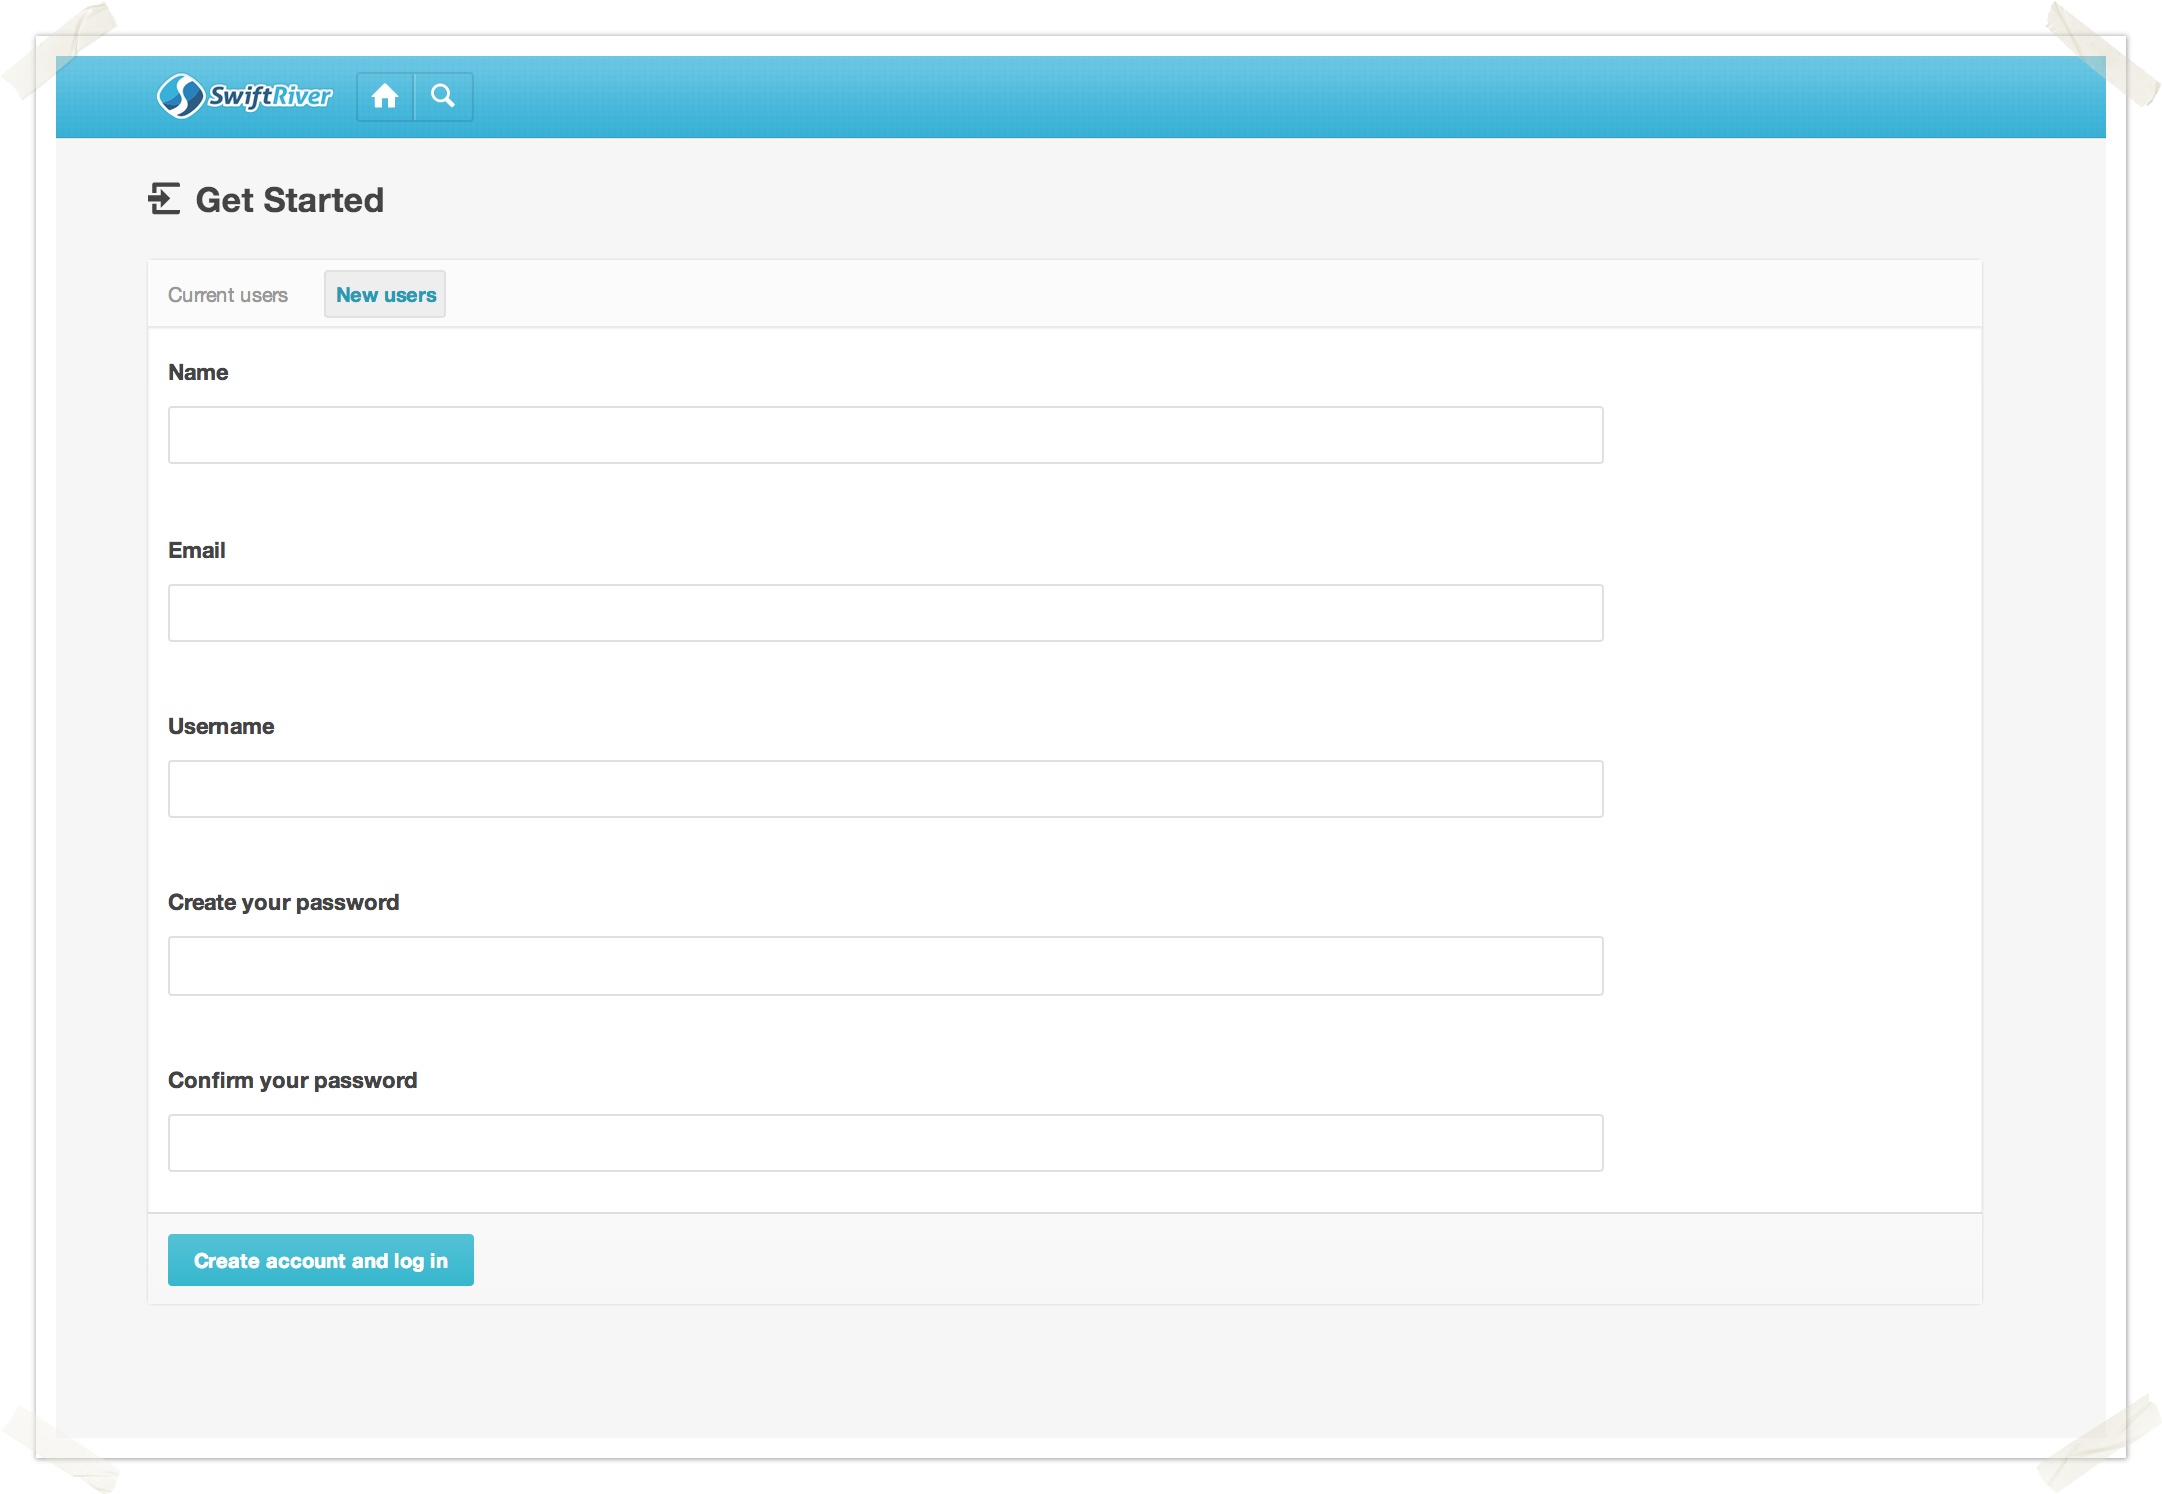Click the Name field label

tap(198, 373)
